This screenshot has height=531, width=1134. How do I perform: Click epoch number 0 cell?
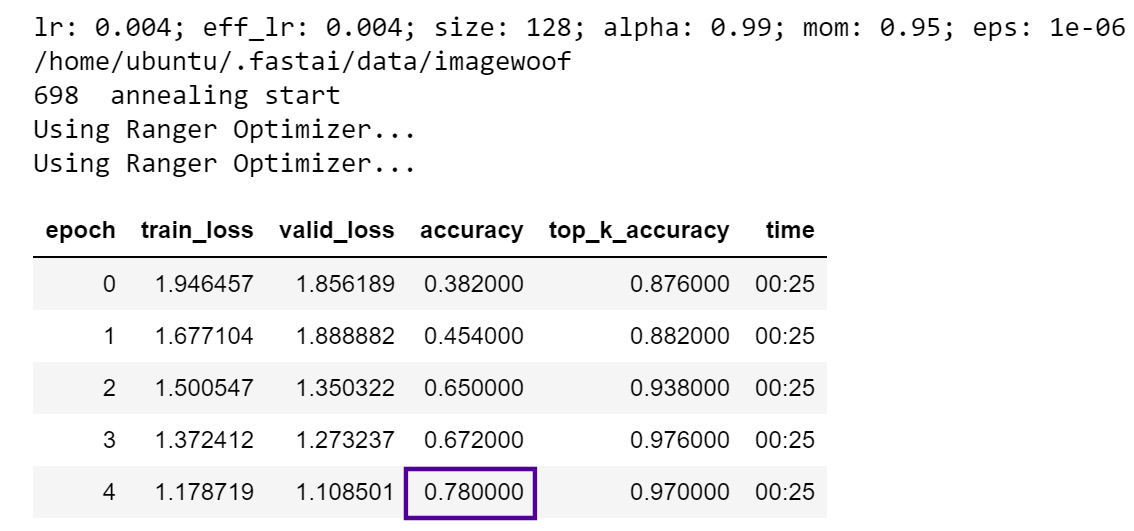[x=108, y=284]
